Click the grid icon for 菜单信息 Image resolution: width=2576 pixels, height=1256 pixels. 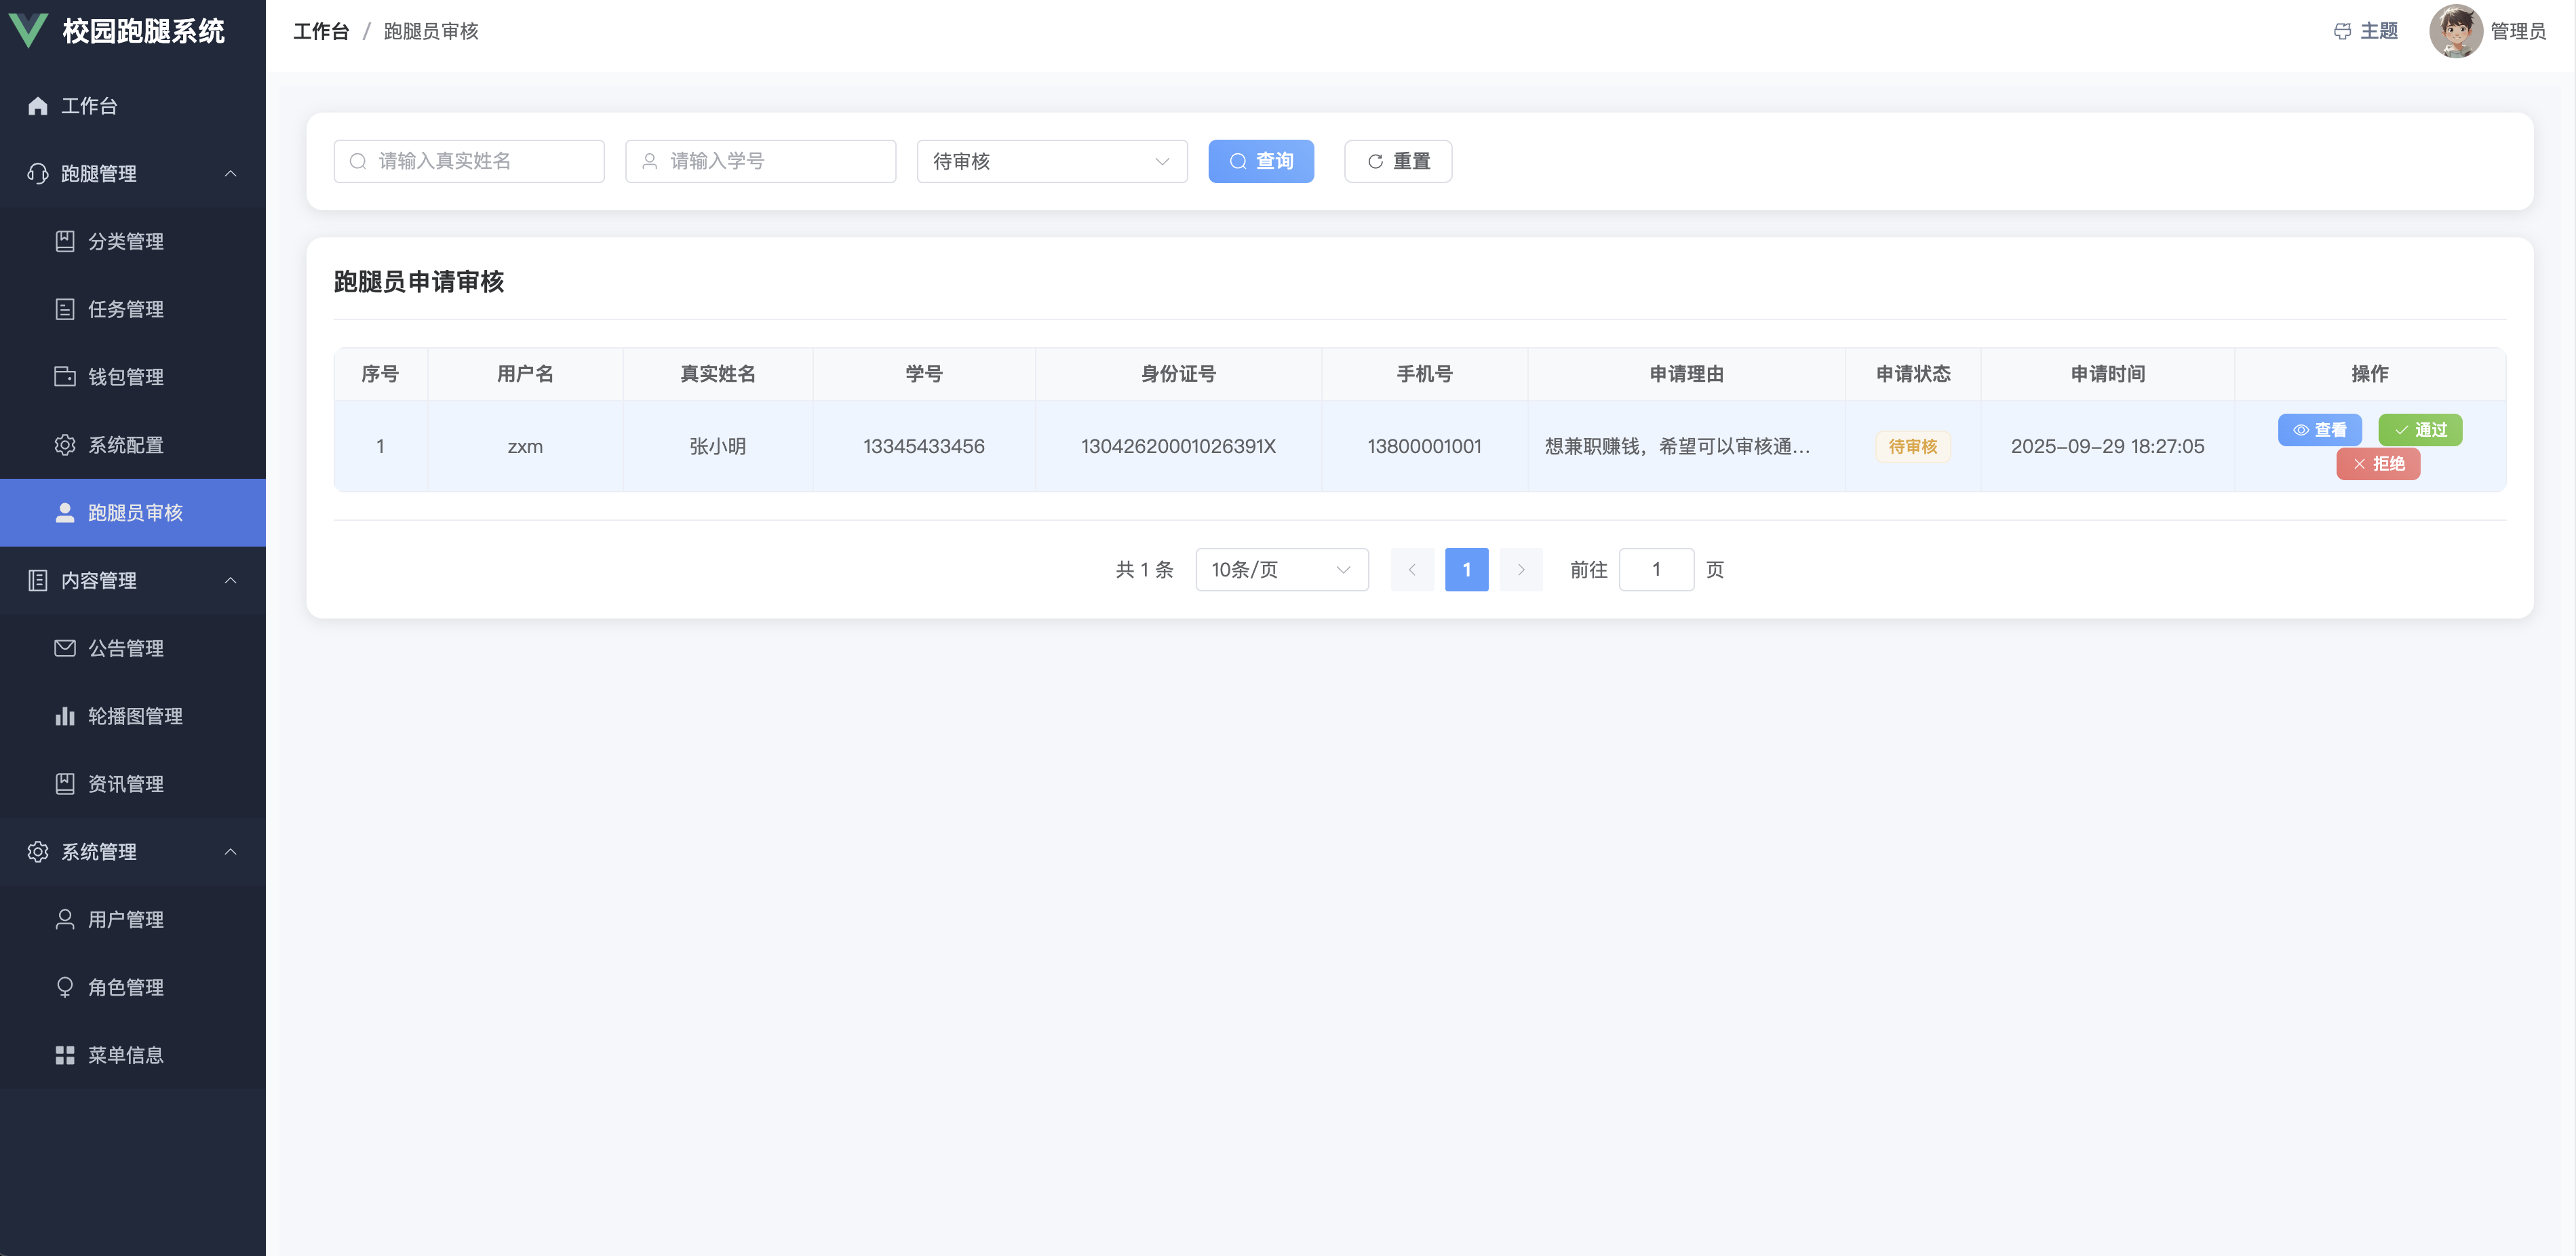click(65, 1055)
